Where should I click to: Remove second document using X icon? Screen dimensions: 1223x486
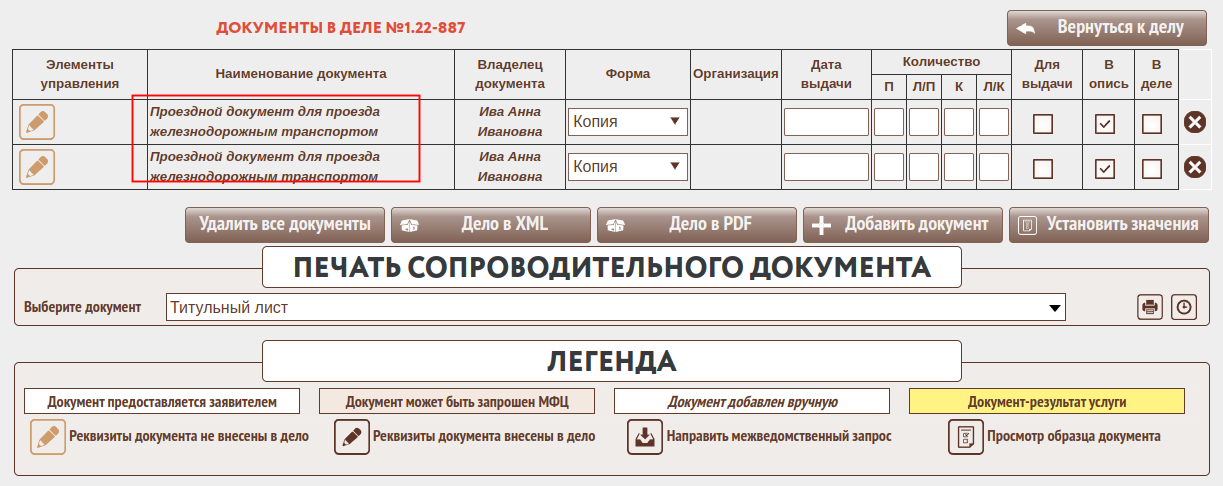tap(1194, 167)
